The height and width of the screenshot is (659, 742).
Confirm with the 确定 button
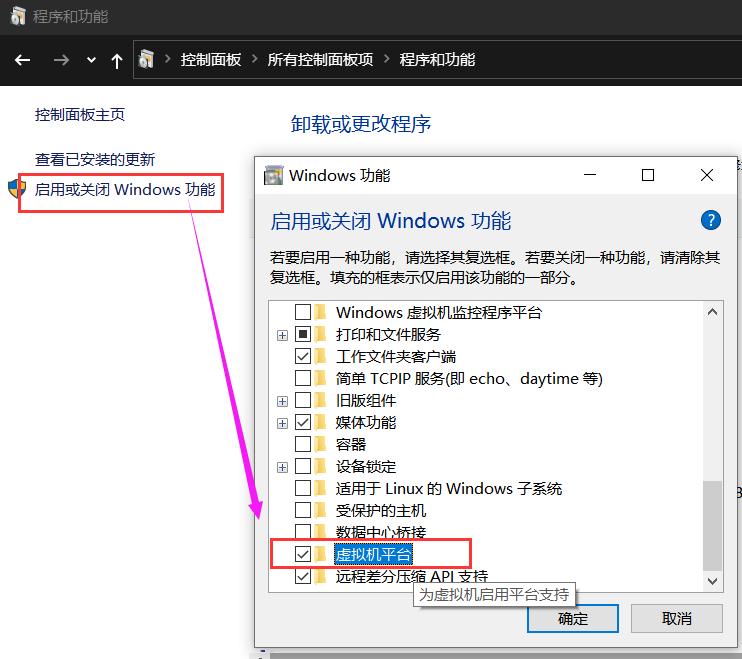tap(573, 618)
